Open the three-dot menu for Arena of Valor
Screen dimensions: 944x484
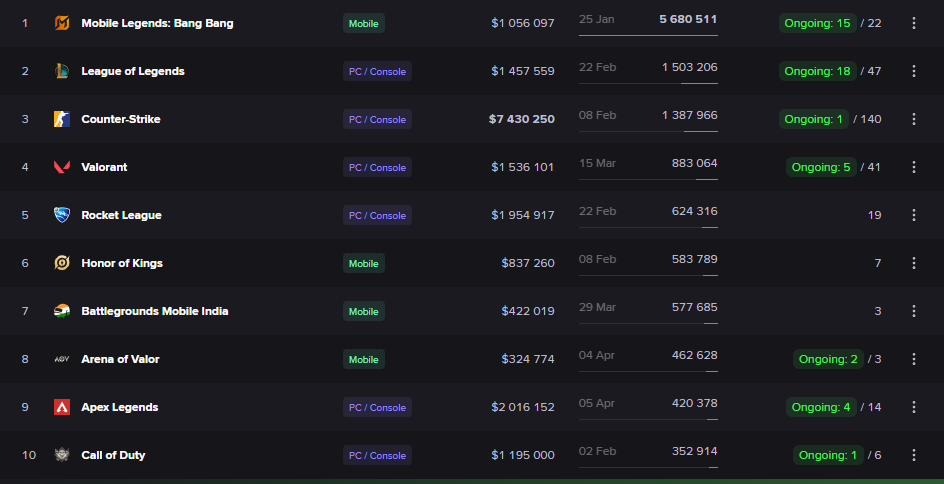913,359
